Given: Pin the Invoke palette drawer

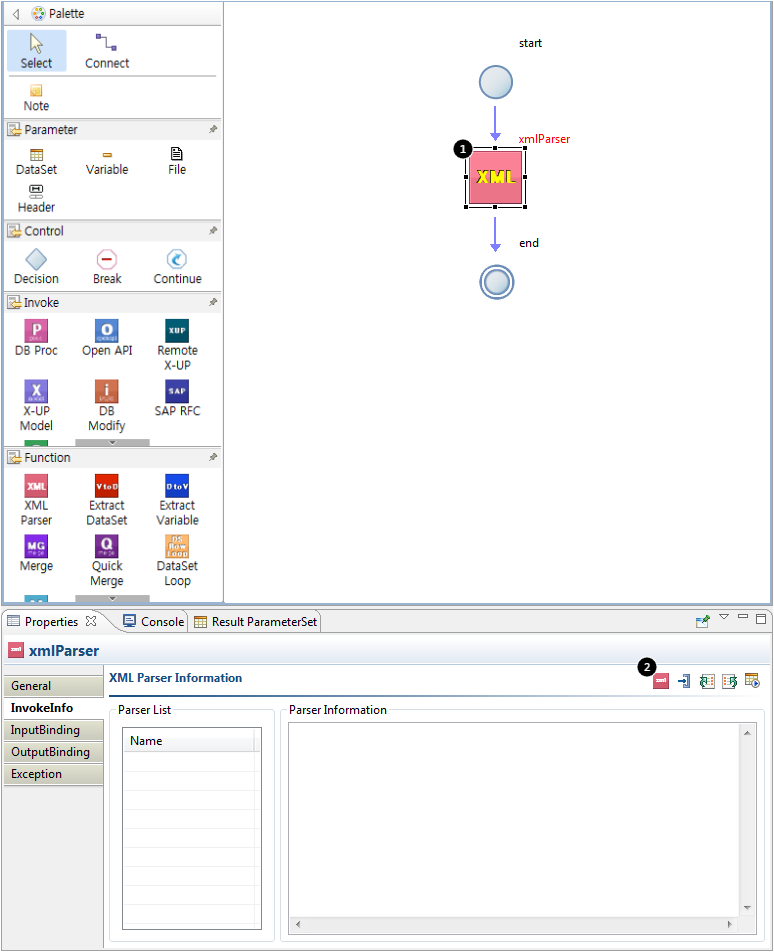Looking at the screenshot, I should (212, 302).
